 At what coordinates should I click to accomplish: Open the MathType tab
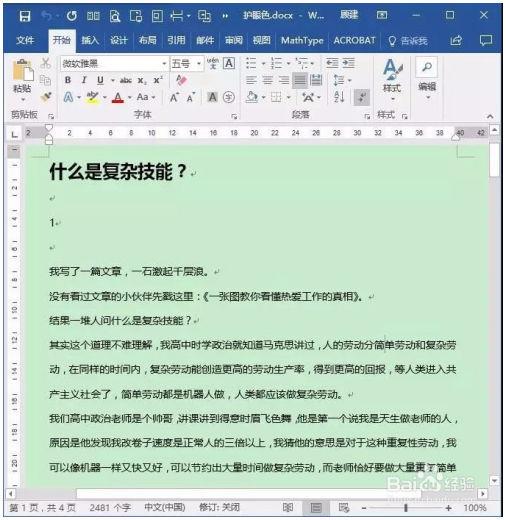tap(302, 41)
